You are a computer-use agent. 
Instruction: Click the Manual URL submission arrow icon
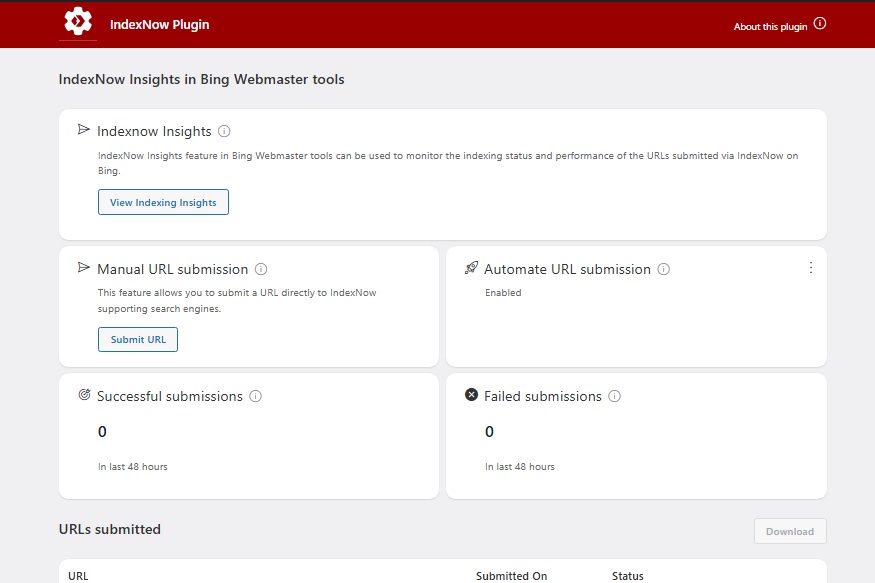coord(85,268)
